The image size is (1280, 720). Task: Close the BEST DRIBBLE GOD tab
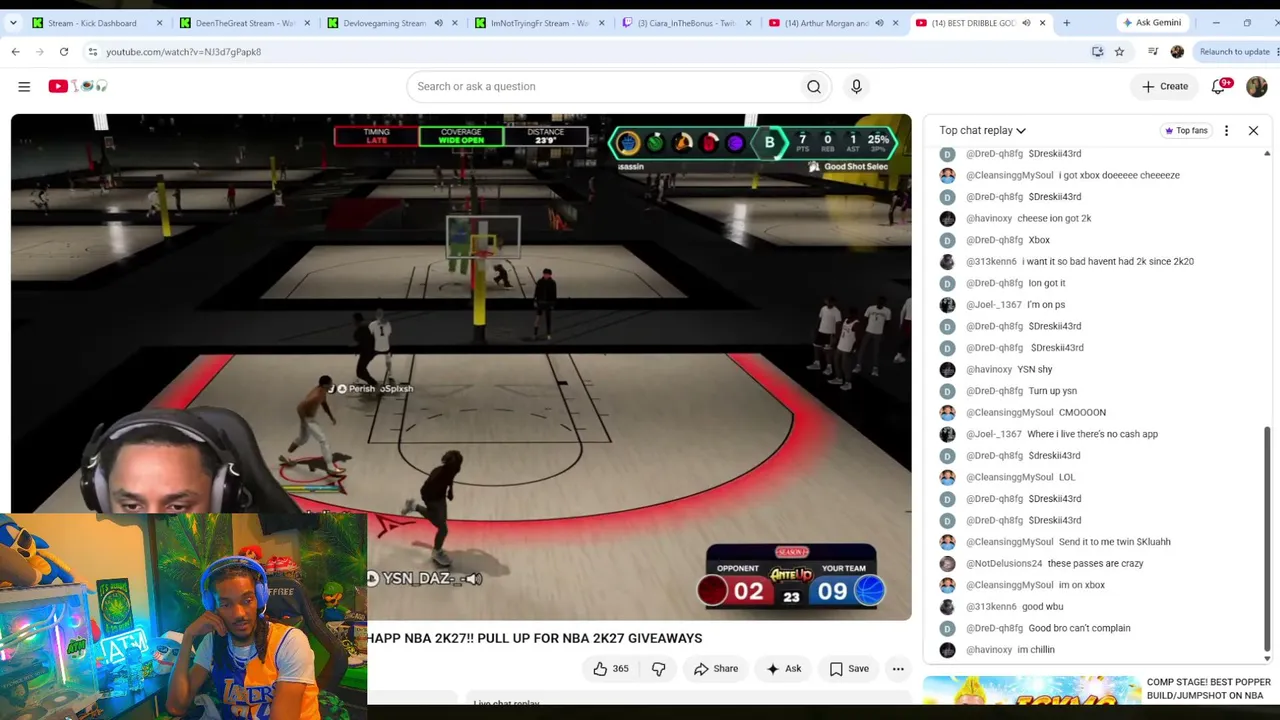1042,23
